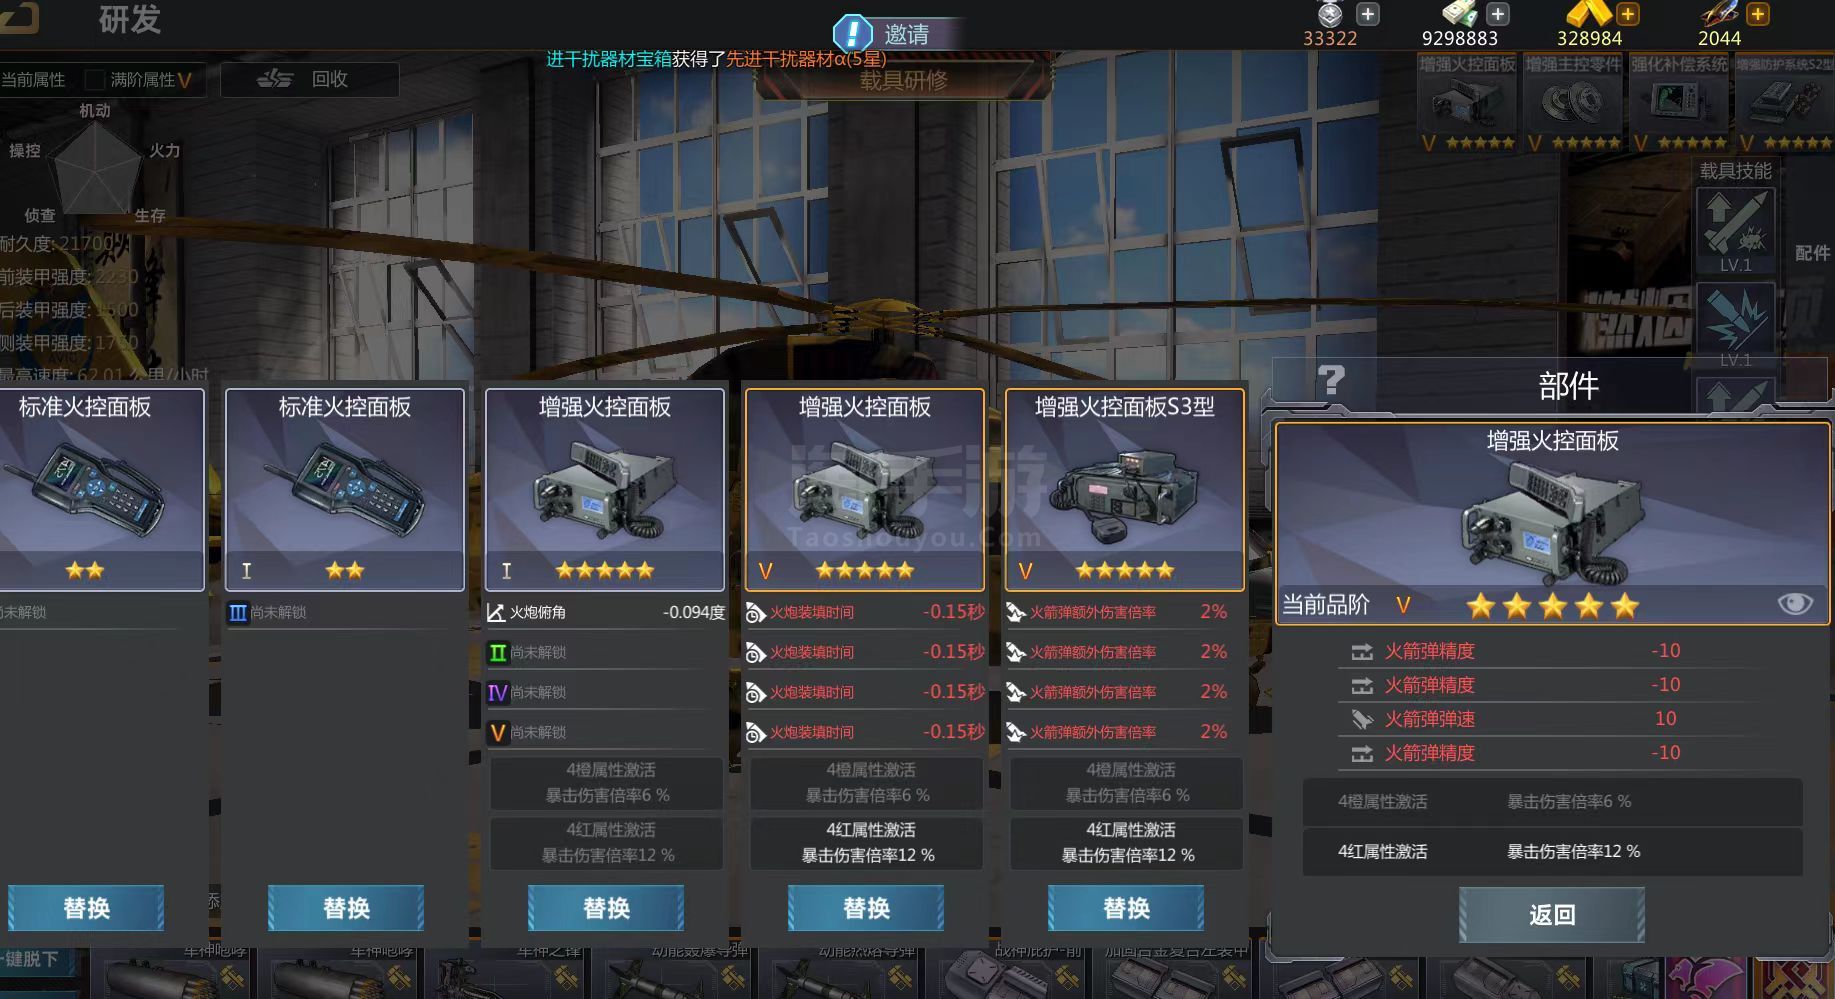This screenshot has width=1835, height=999.
Task: Toggle the eye visibility icon in 部件 panel
Action: point(1794,603)
